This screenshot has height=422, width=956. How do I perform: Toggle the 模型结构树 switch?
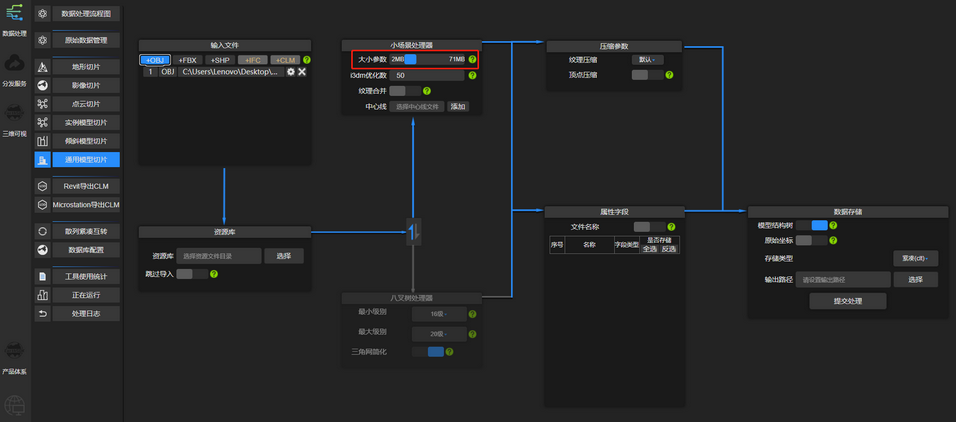pyautogui.click(x=812, y=225)
